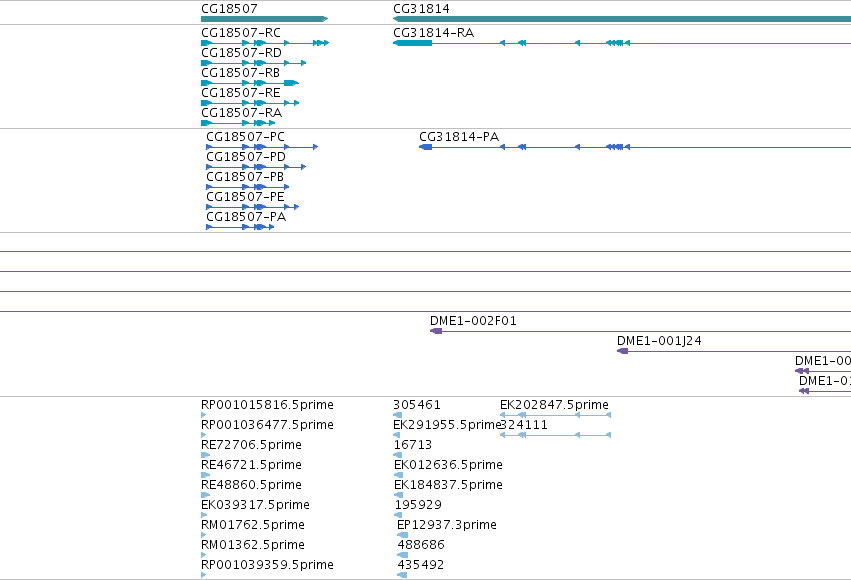
Task: Click the 488686 feature label
Action: point(421,545)
